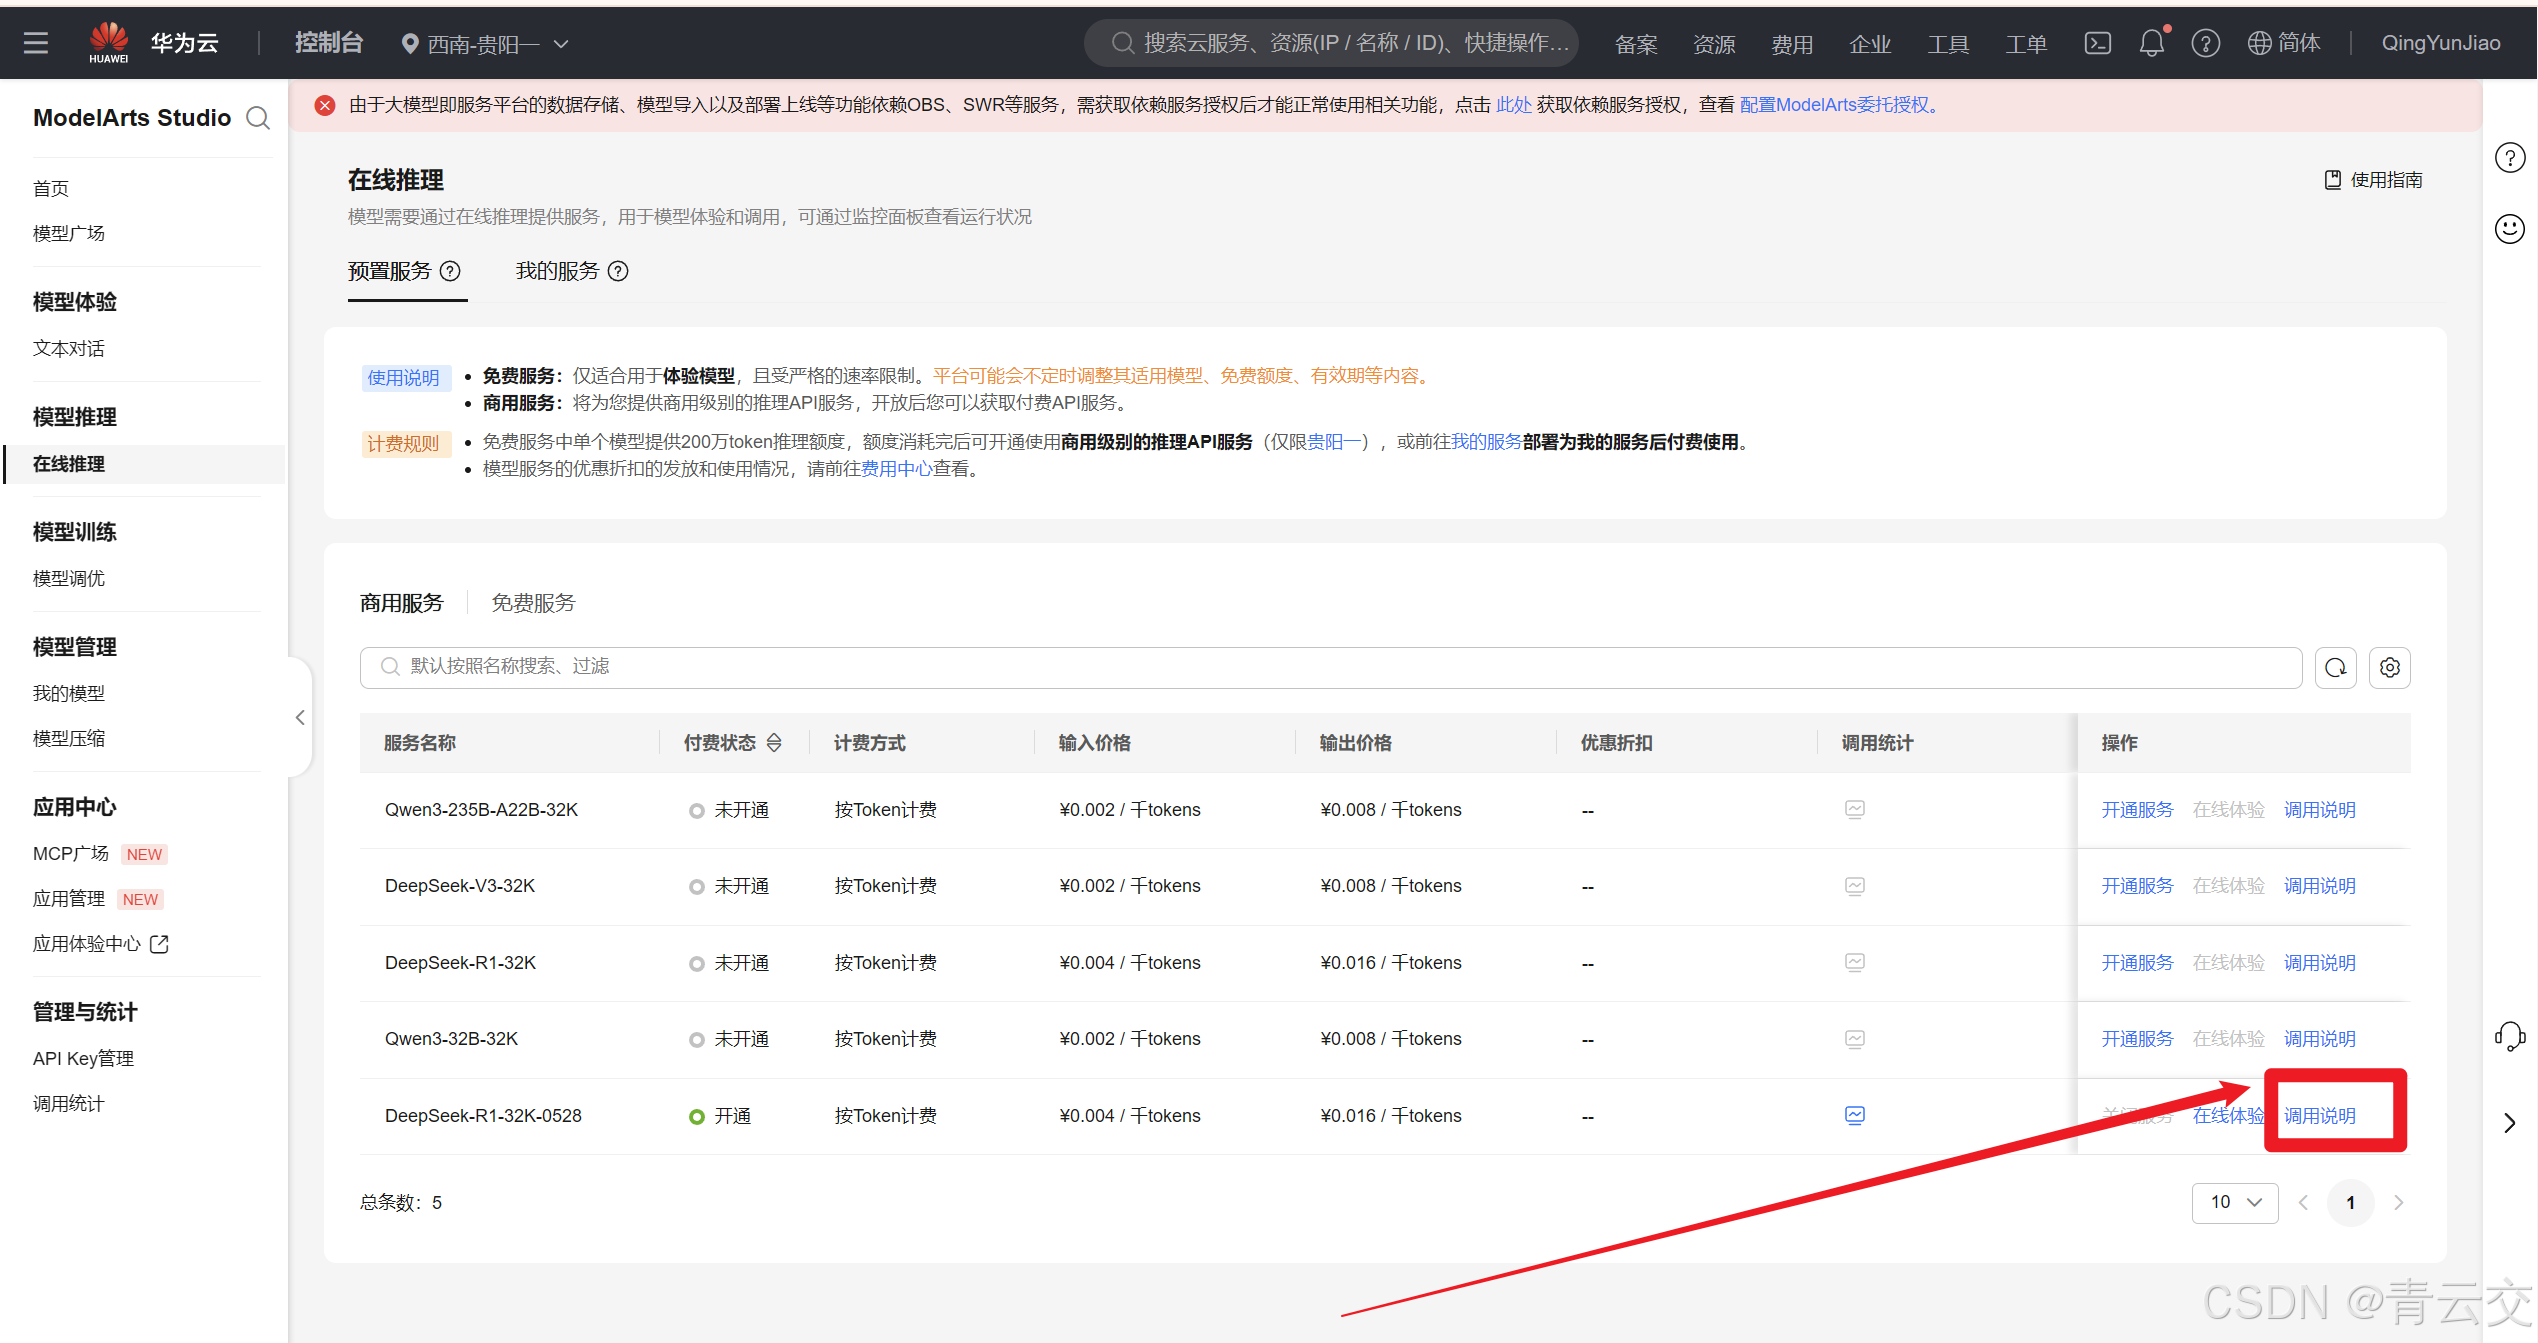This screenshot has width=2538, height=1343.
Task: Click right-side help circle icon
Action: click(x=2510, y=158)
